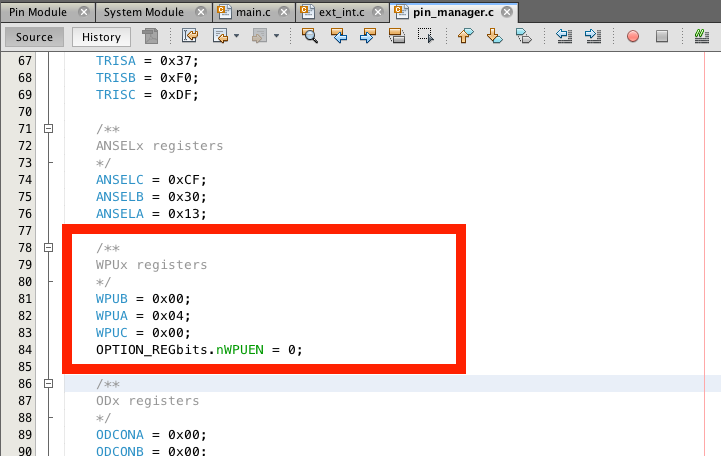
Task: Close the ext_int.c tab
Action: coord(378,12)
